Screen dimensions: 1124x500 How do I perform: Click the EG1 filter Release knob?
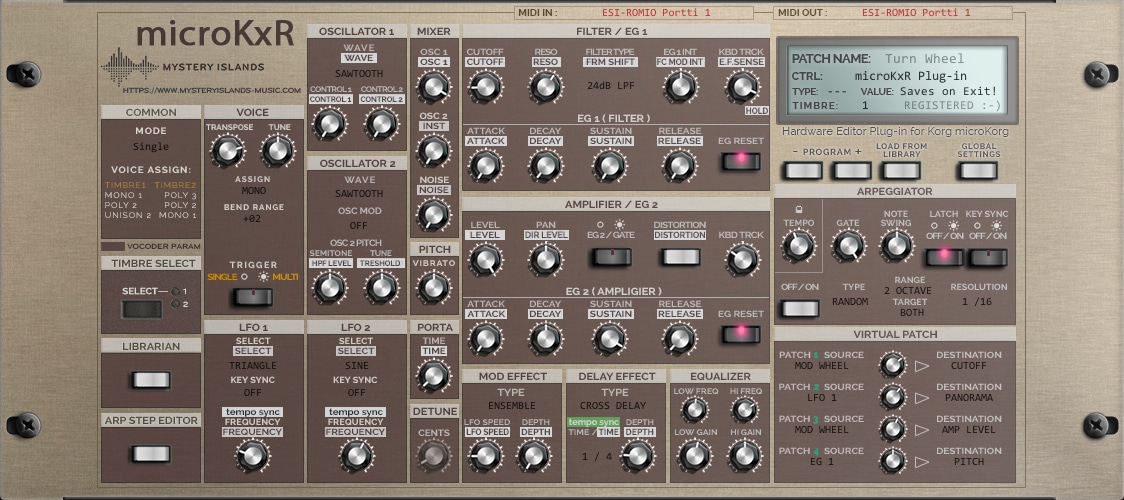click(x=680, y=165)
